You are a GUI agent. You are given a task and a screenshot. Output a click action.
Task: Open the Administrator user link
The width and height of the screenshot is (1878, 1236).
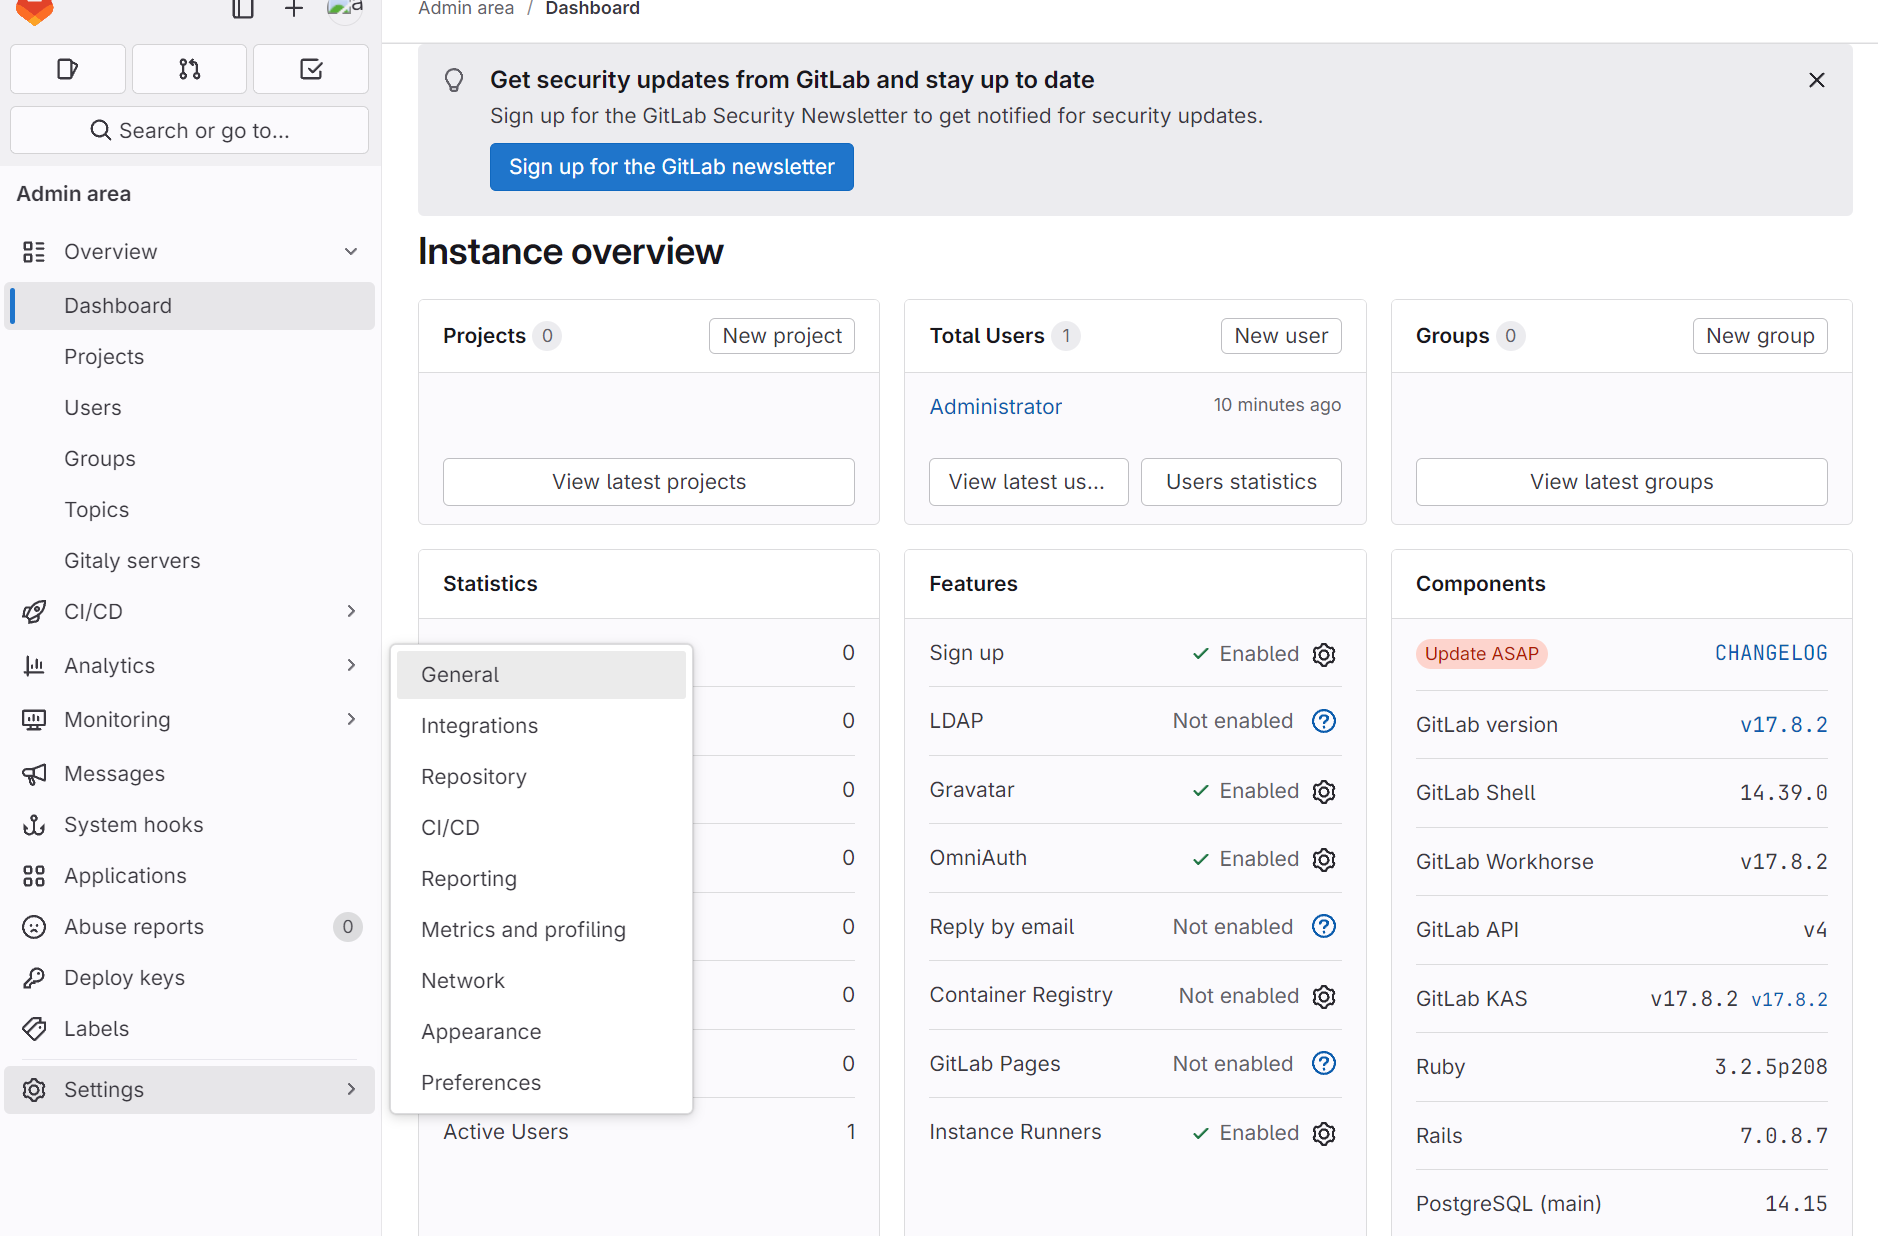[996, 407]
